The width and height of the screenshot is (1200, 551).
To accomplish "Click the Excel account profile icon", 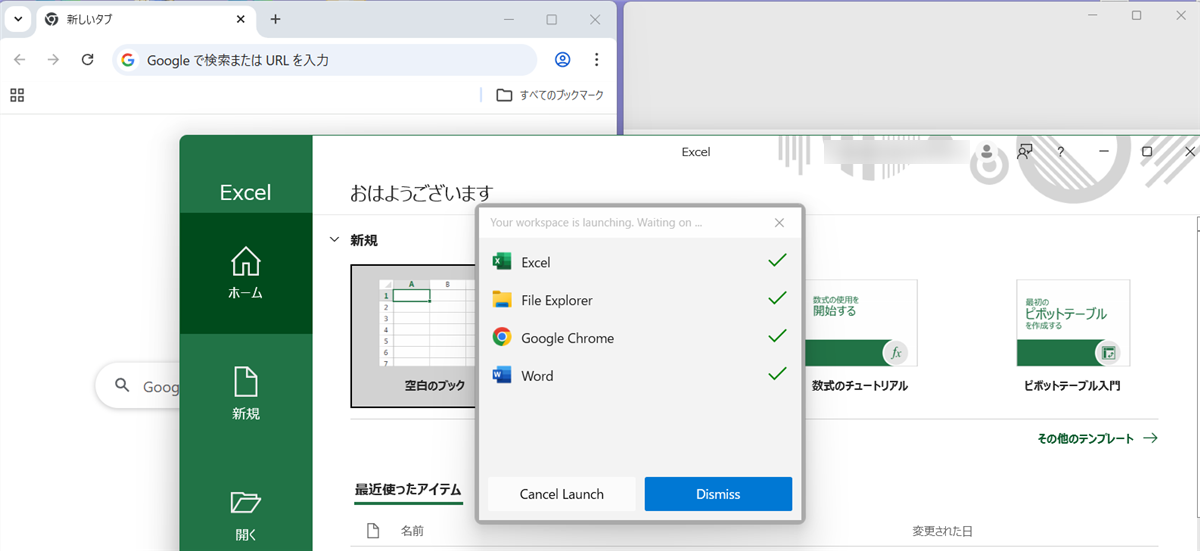I will point(987,152).
